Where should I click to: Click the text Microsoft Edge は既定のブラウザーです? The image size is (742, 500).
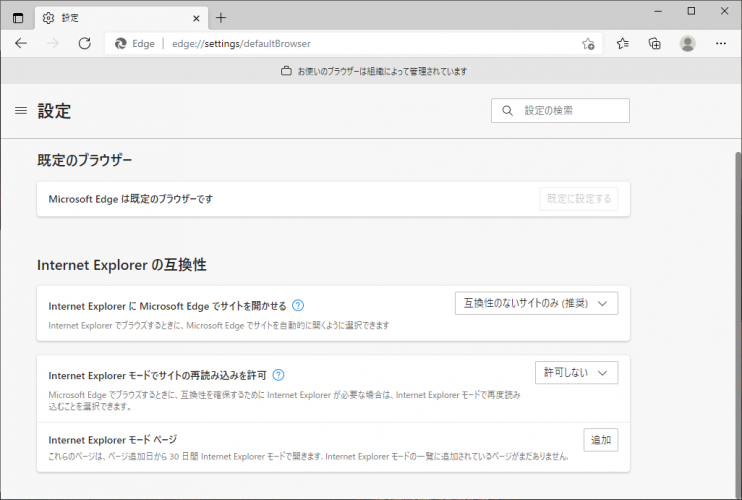131,199
